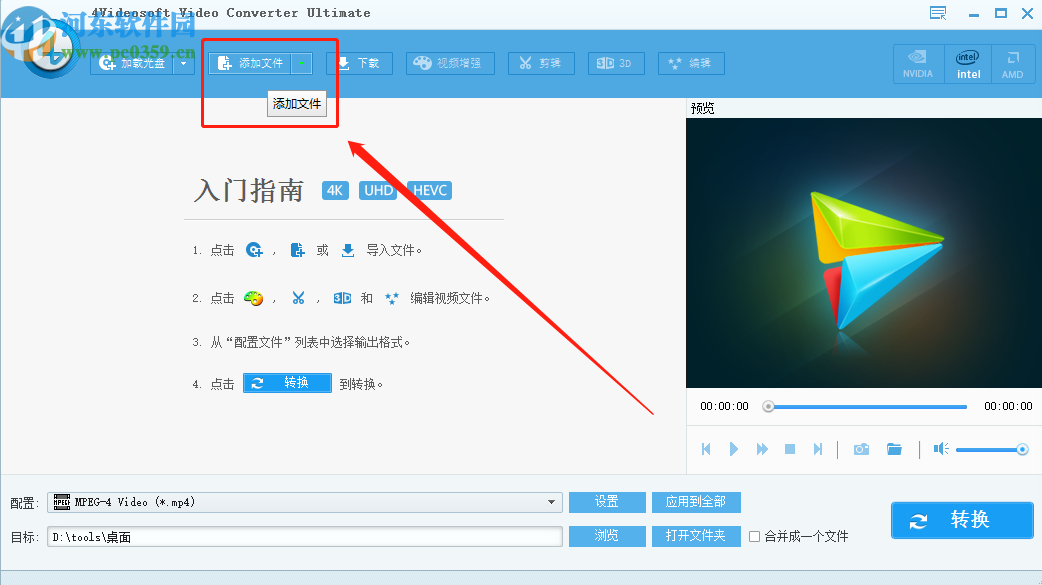Open the Clip (剪辑) scissors tool
Screen dimensions: 1042x585
click(x=541, y=63)
